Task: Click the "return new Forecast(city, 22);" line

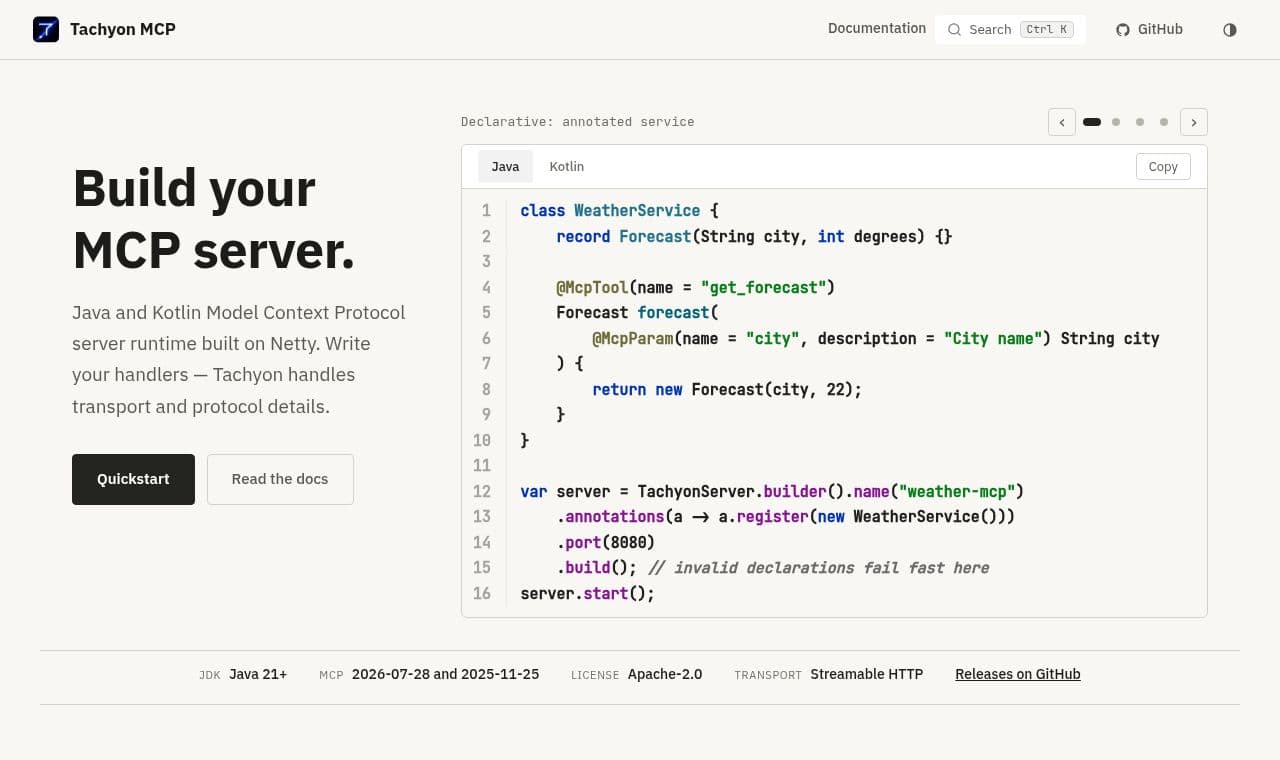Action: (727, 390)
